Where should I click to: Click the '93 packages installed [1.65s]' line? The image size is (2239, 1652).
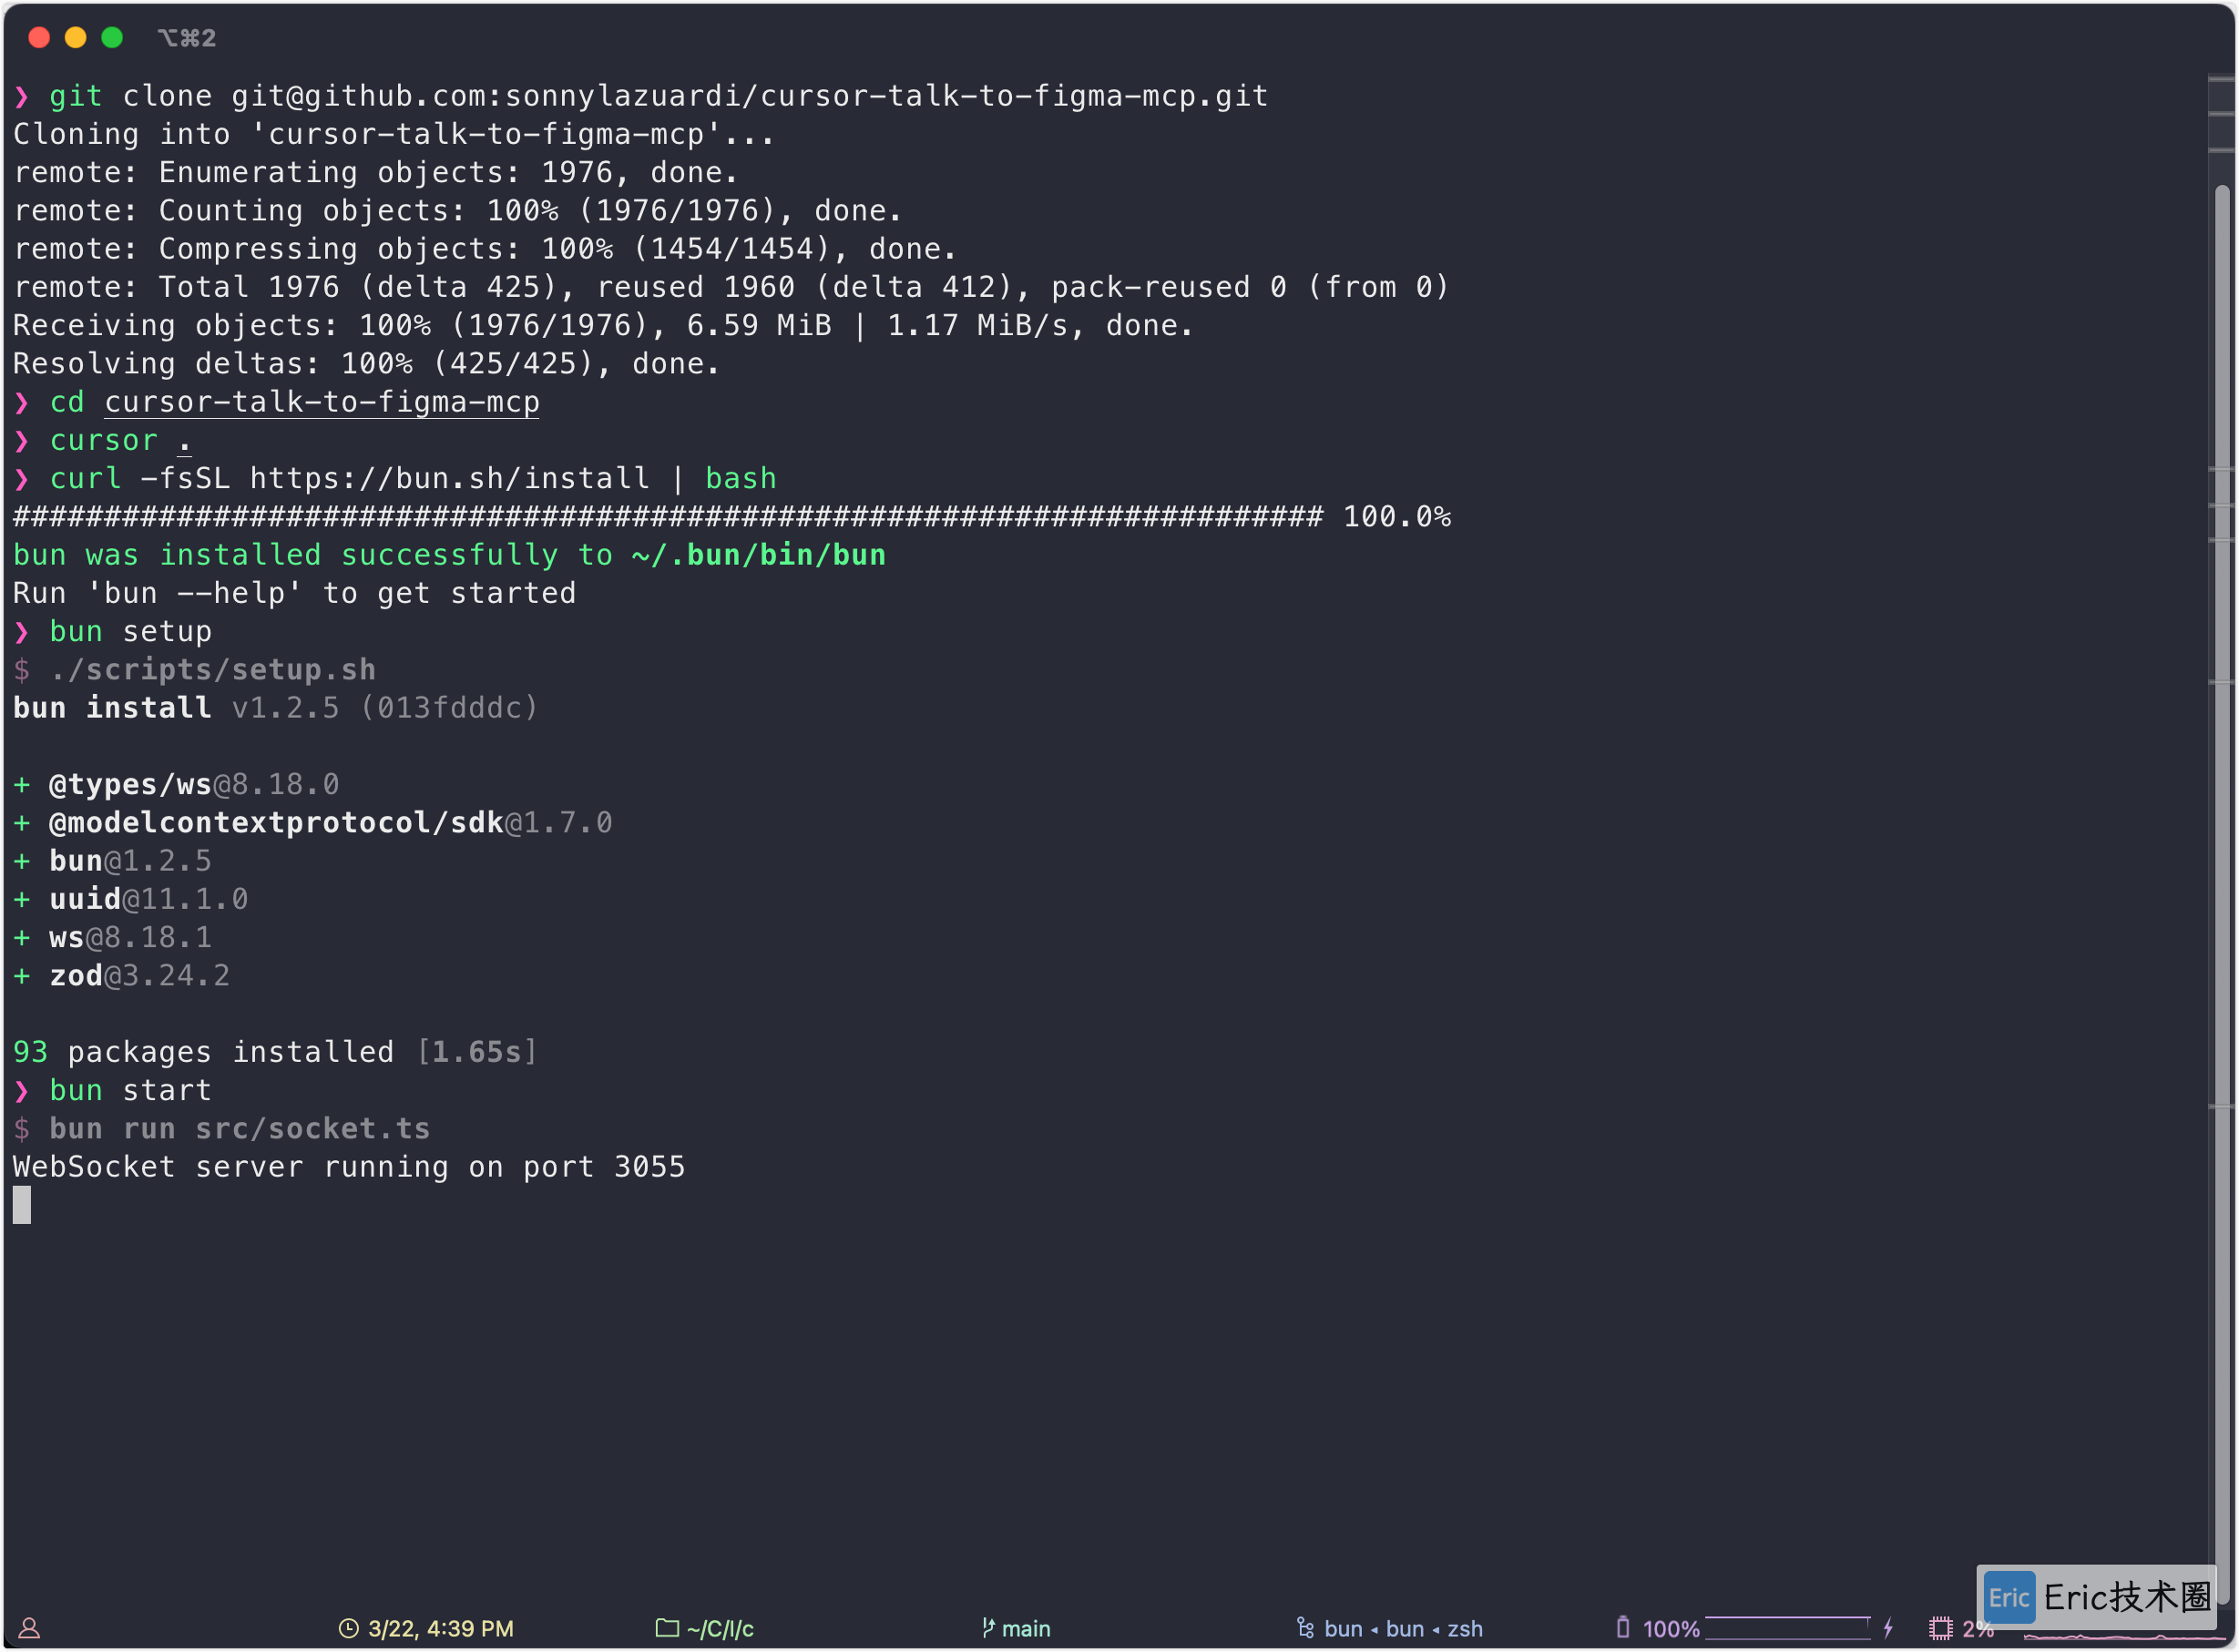pos(276,1052)
